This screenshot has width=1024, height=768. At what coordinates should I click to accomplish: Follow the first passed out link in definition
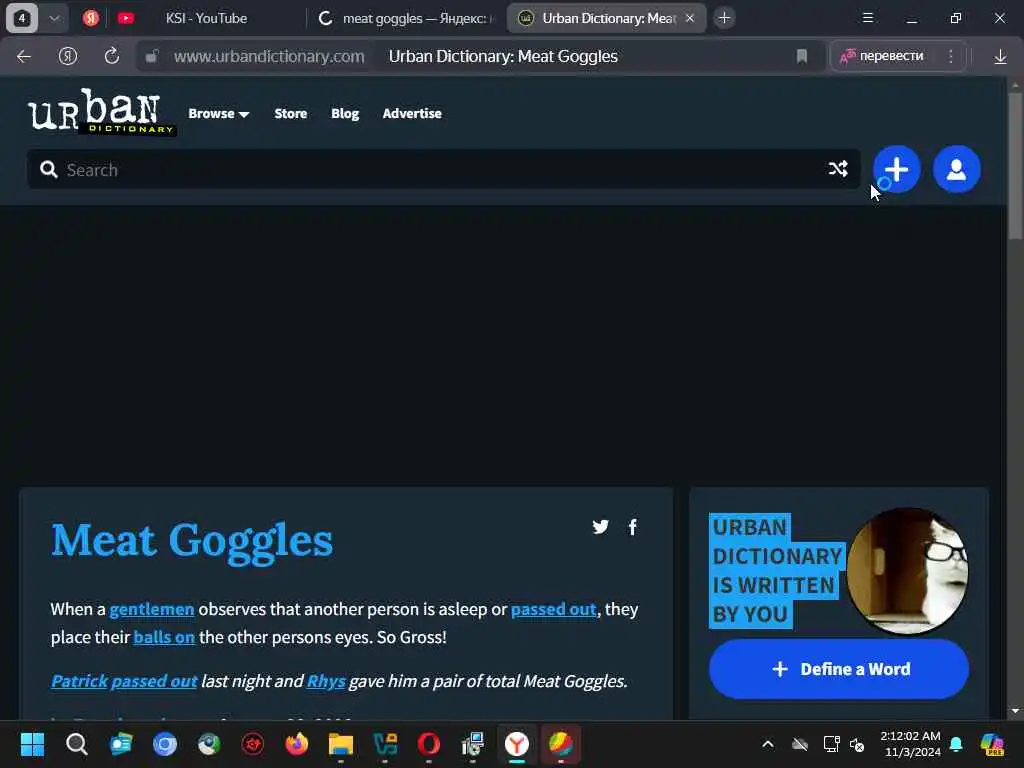553,609
